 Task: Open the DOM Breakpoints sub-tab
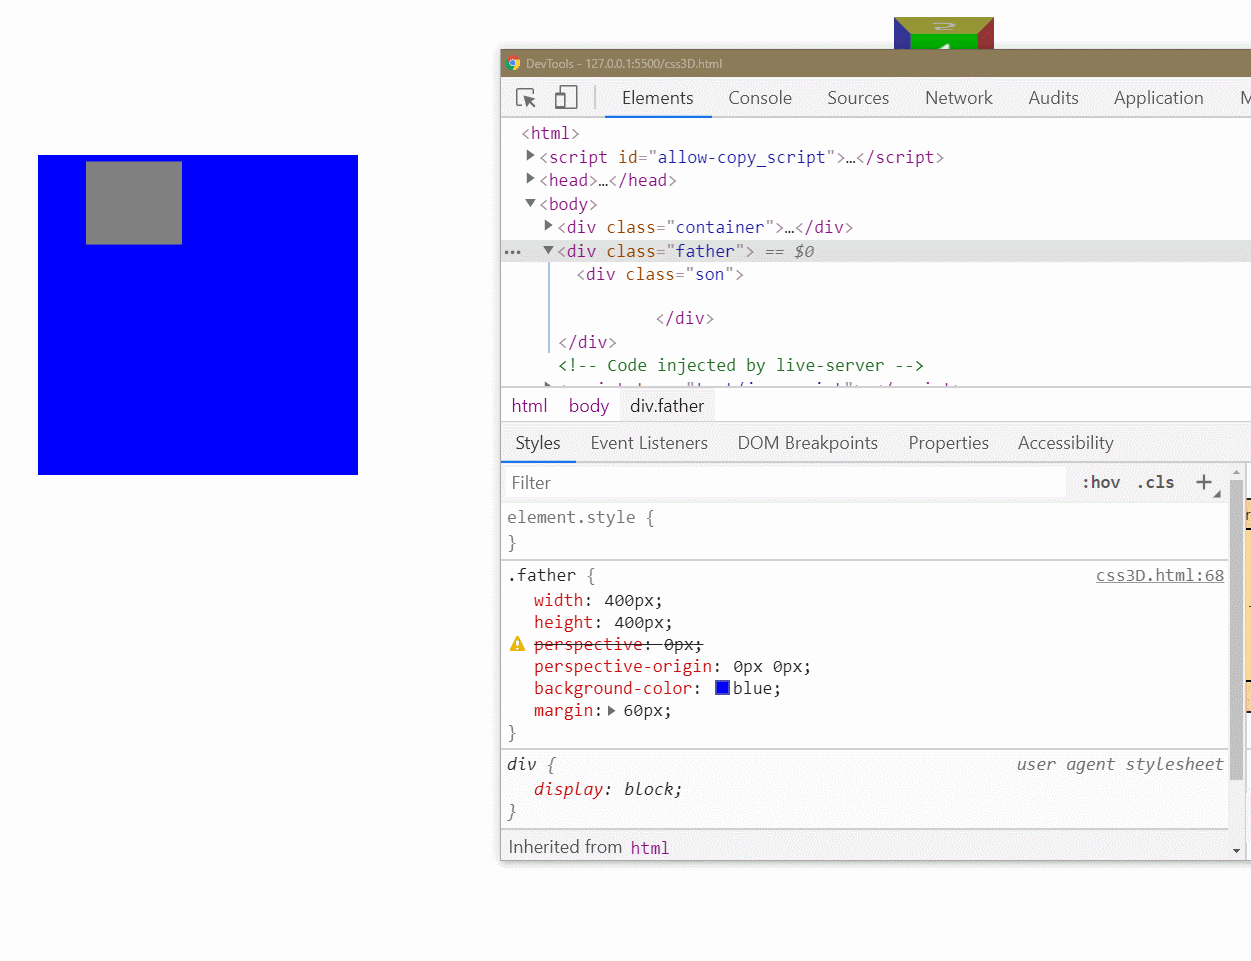(x=807, y=443)
